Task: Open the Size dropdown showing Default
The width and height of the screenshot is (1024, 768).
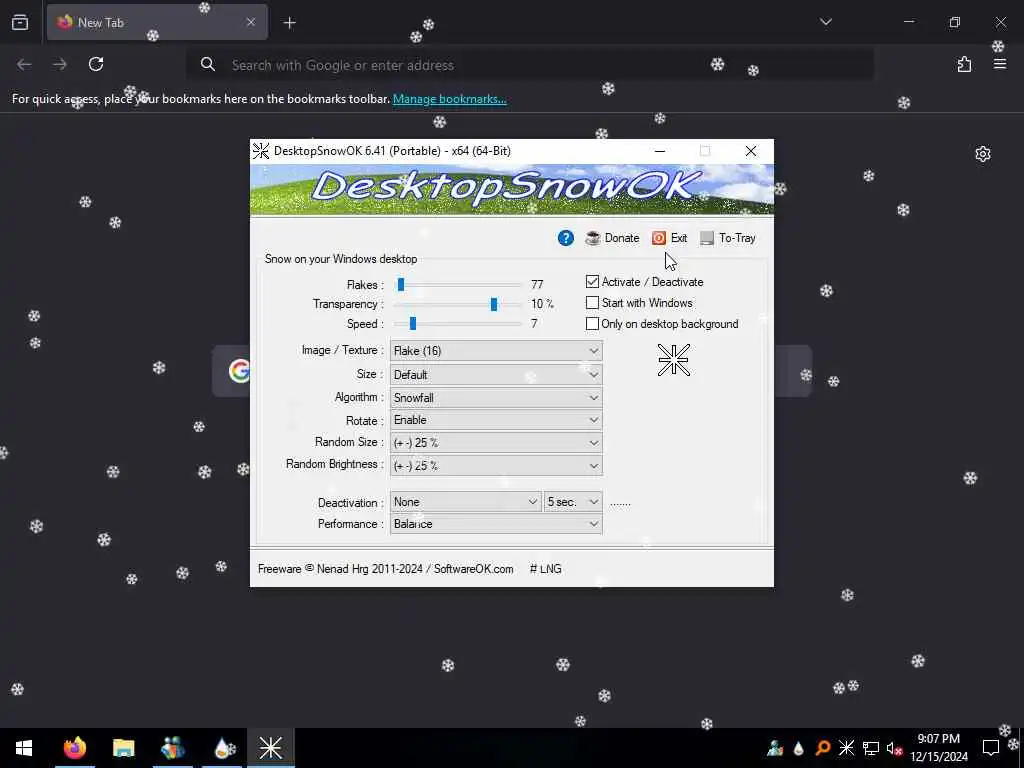Action: 496,374
